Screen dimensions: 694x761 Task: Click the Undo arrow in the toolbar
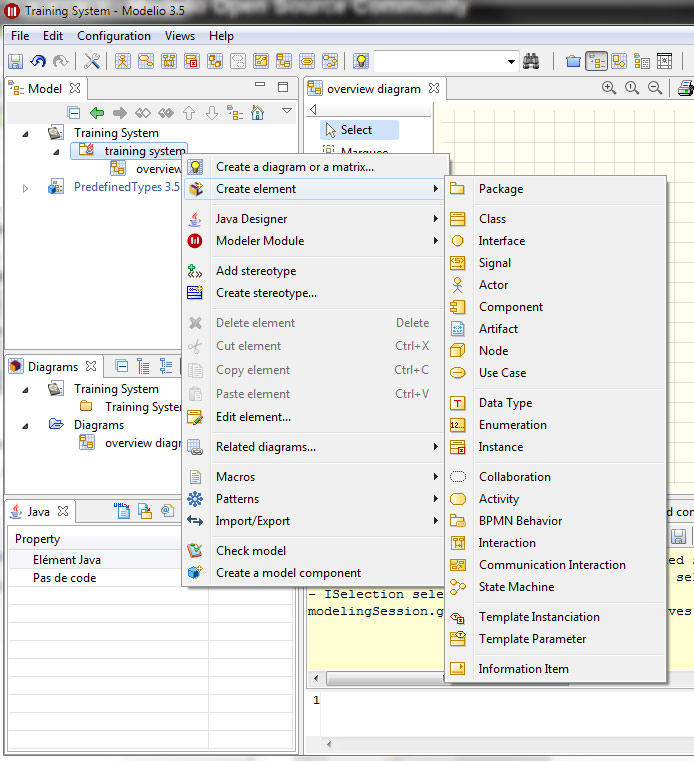click(38, 61)
